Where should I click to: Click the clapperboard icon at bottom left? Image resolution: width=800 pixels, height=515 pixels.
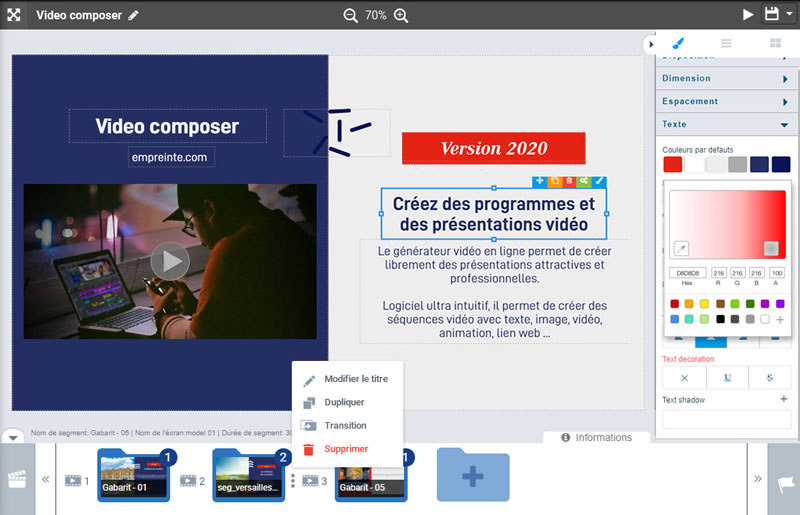click(16, 480)
